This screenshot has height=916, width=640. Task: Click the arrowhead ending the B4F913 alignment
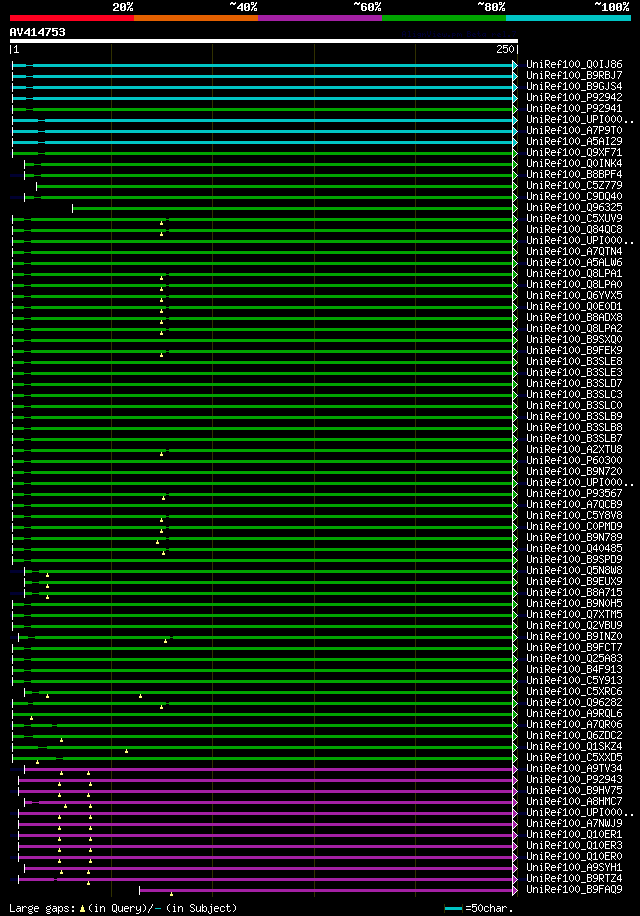point(515,670)
